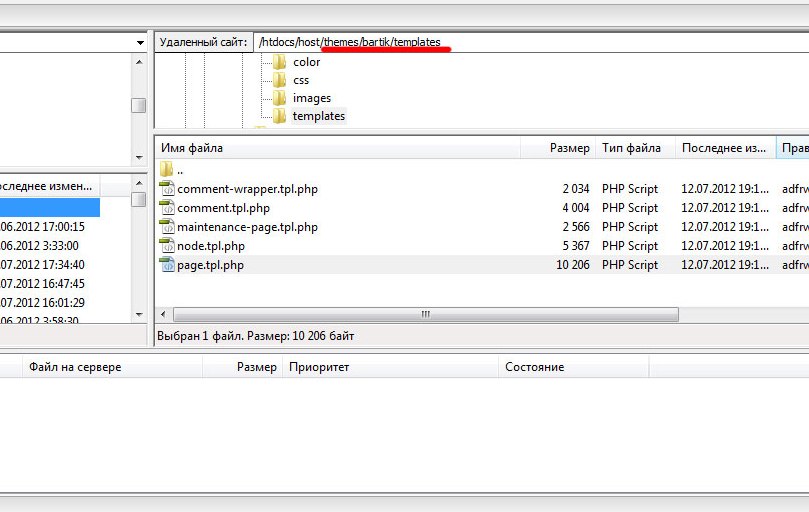Click scroll down arrow in local tree
Image resolution: width=809 pixels, height=512 pixels.
pyautogui.click(x=139, y=157)
